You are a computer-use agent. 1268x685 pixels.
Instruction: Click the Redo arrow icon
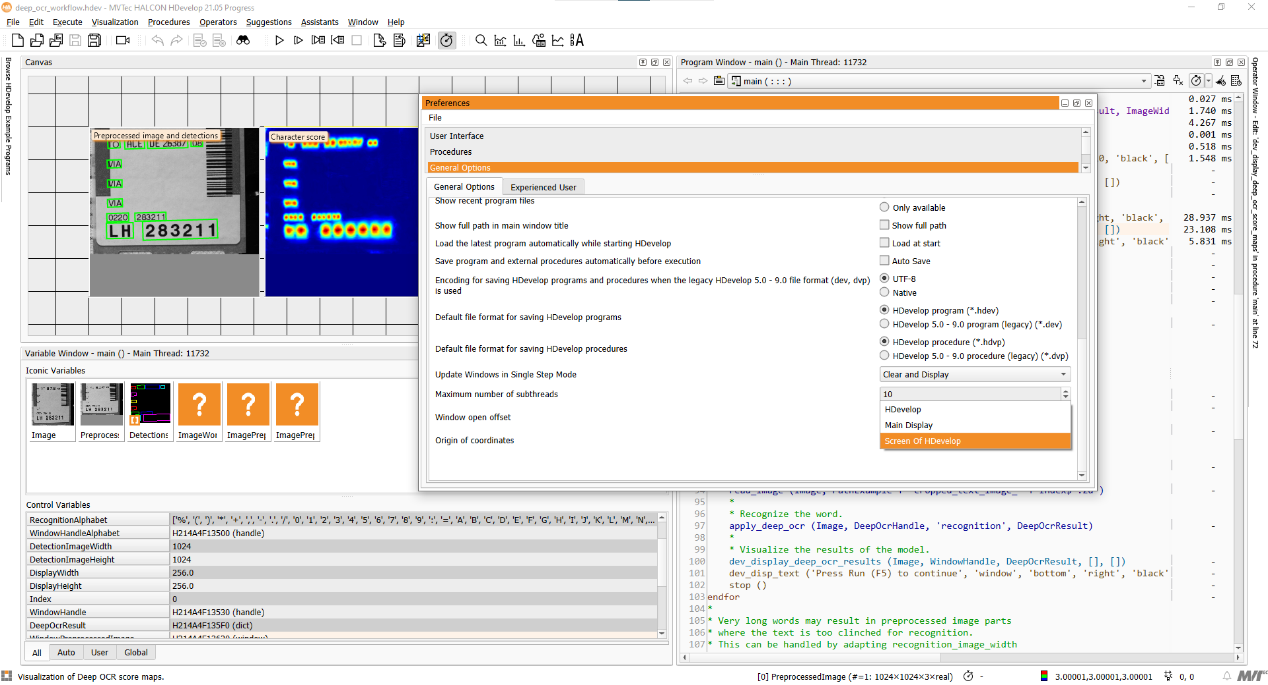pyautogui.click(x=177, y=40)
